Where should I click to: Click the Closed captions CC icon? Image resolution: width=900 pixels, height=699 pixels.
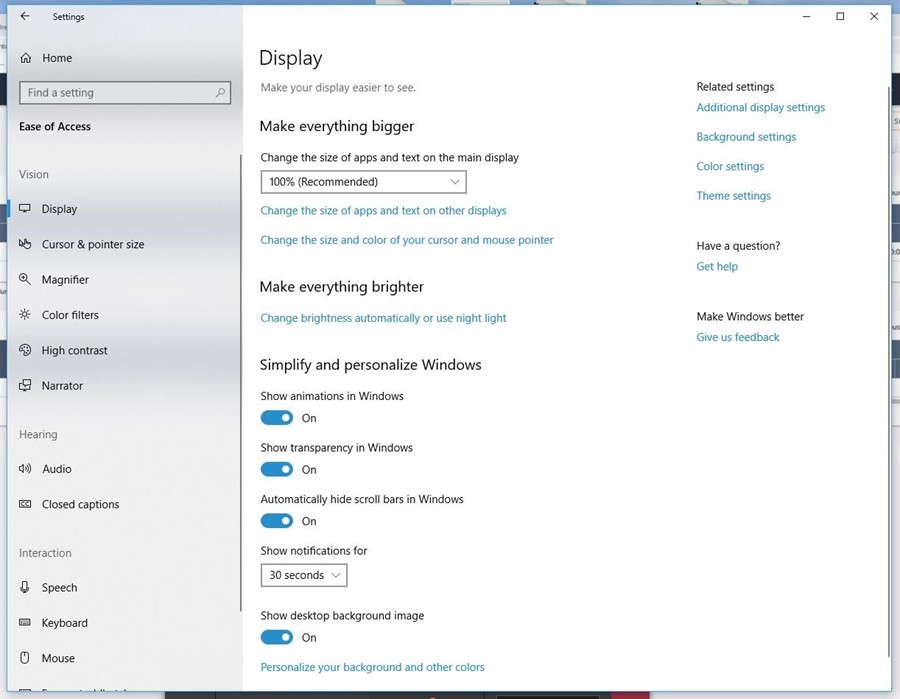pyautogui.click(x=25, y=504)
